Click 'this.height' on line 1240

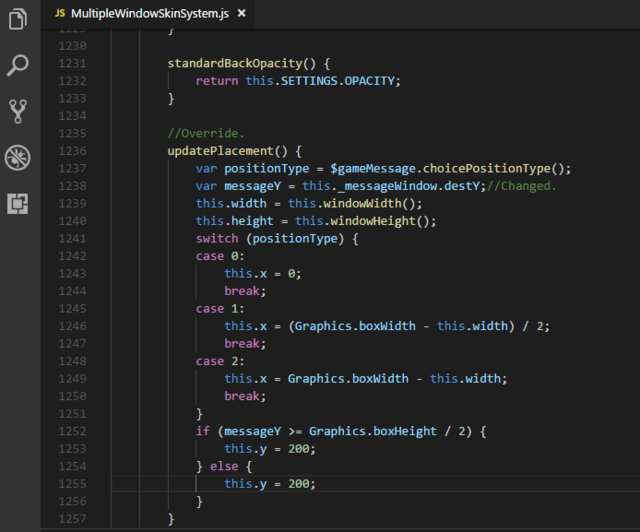[x=234, y=221]
